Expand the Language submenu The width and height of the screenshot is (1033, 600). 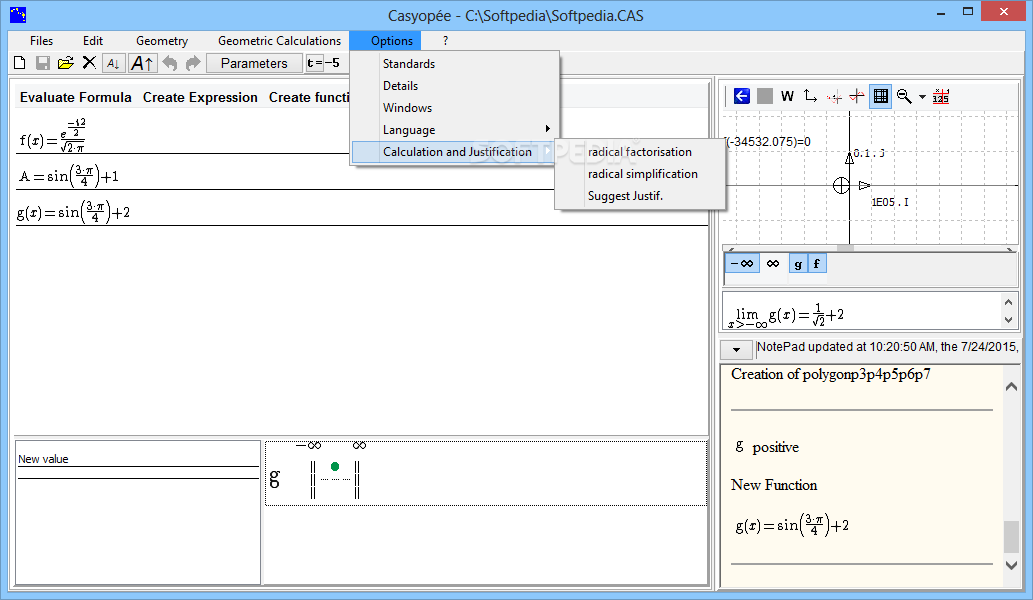click(455, 130)
